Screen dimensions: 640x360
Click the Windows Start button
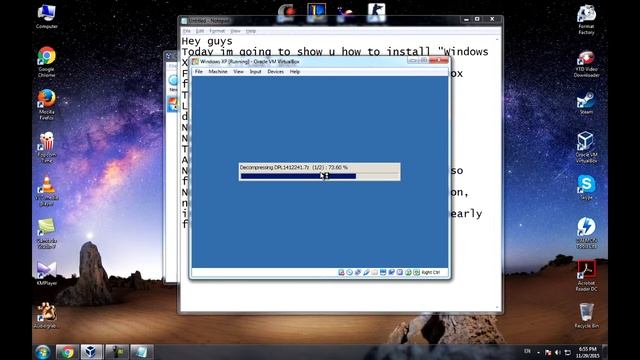(x=42, y=352)
